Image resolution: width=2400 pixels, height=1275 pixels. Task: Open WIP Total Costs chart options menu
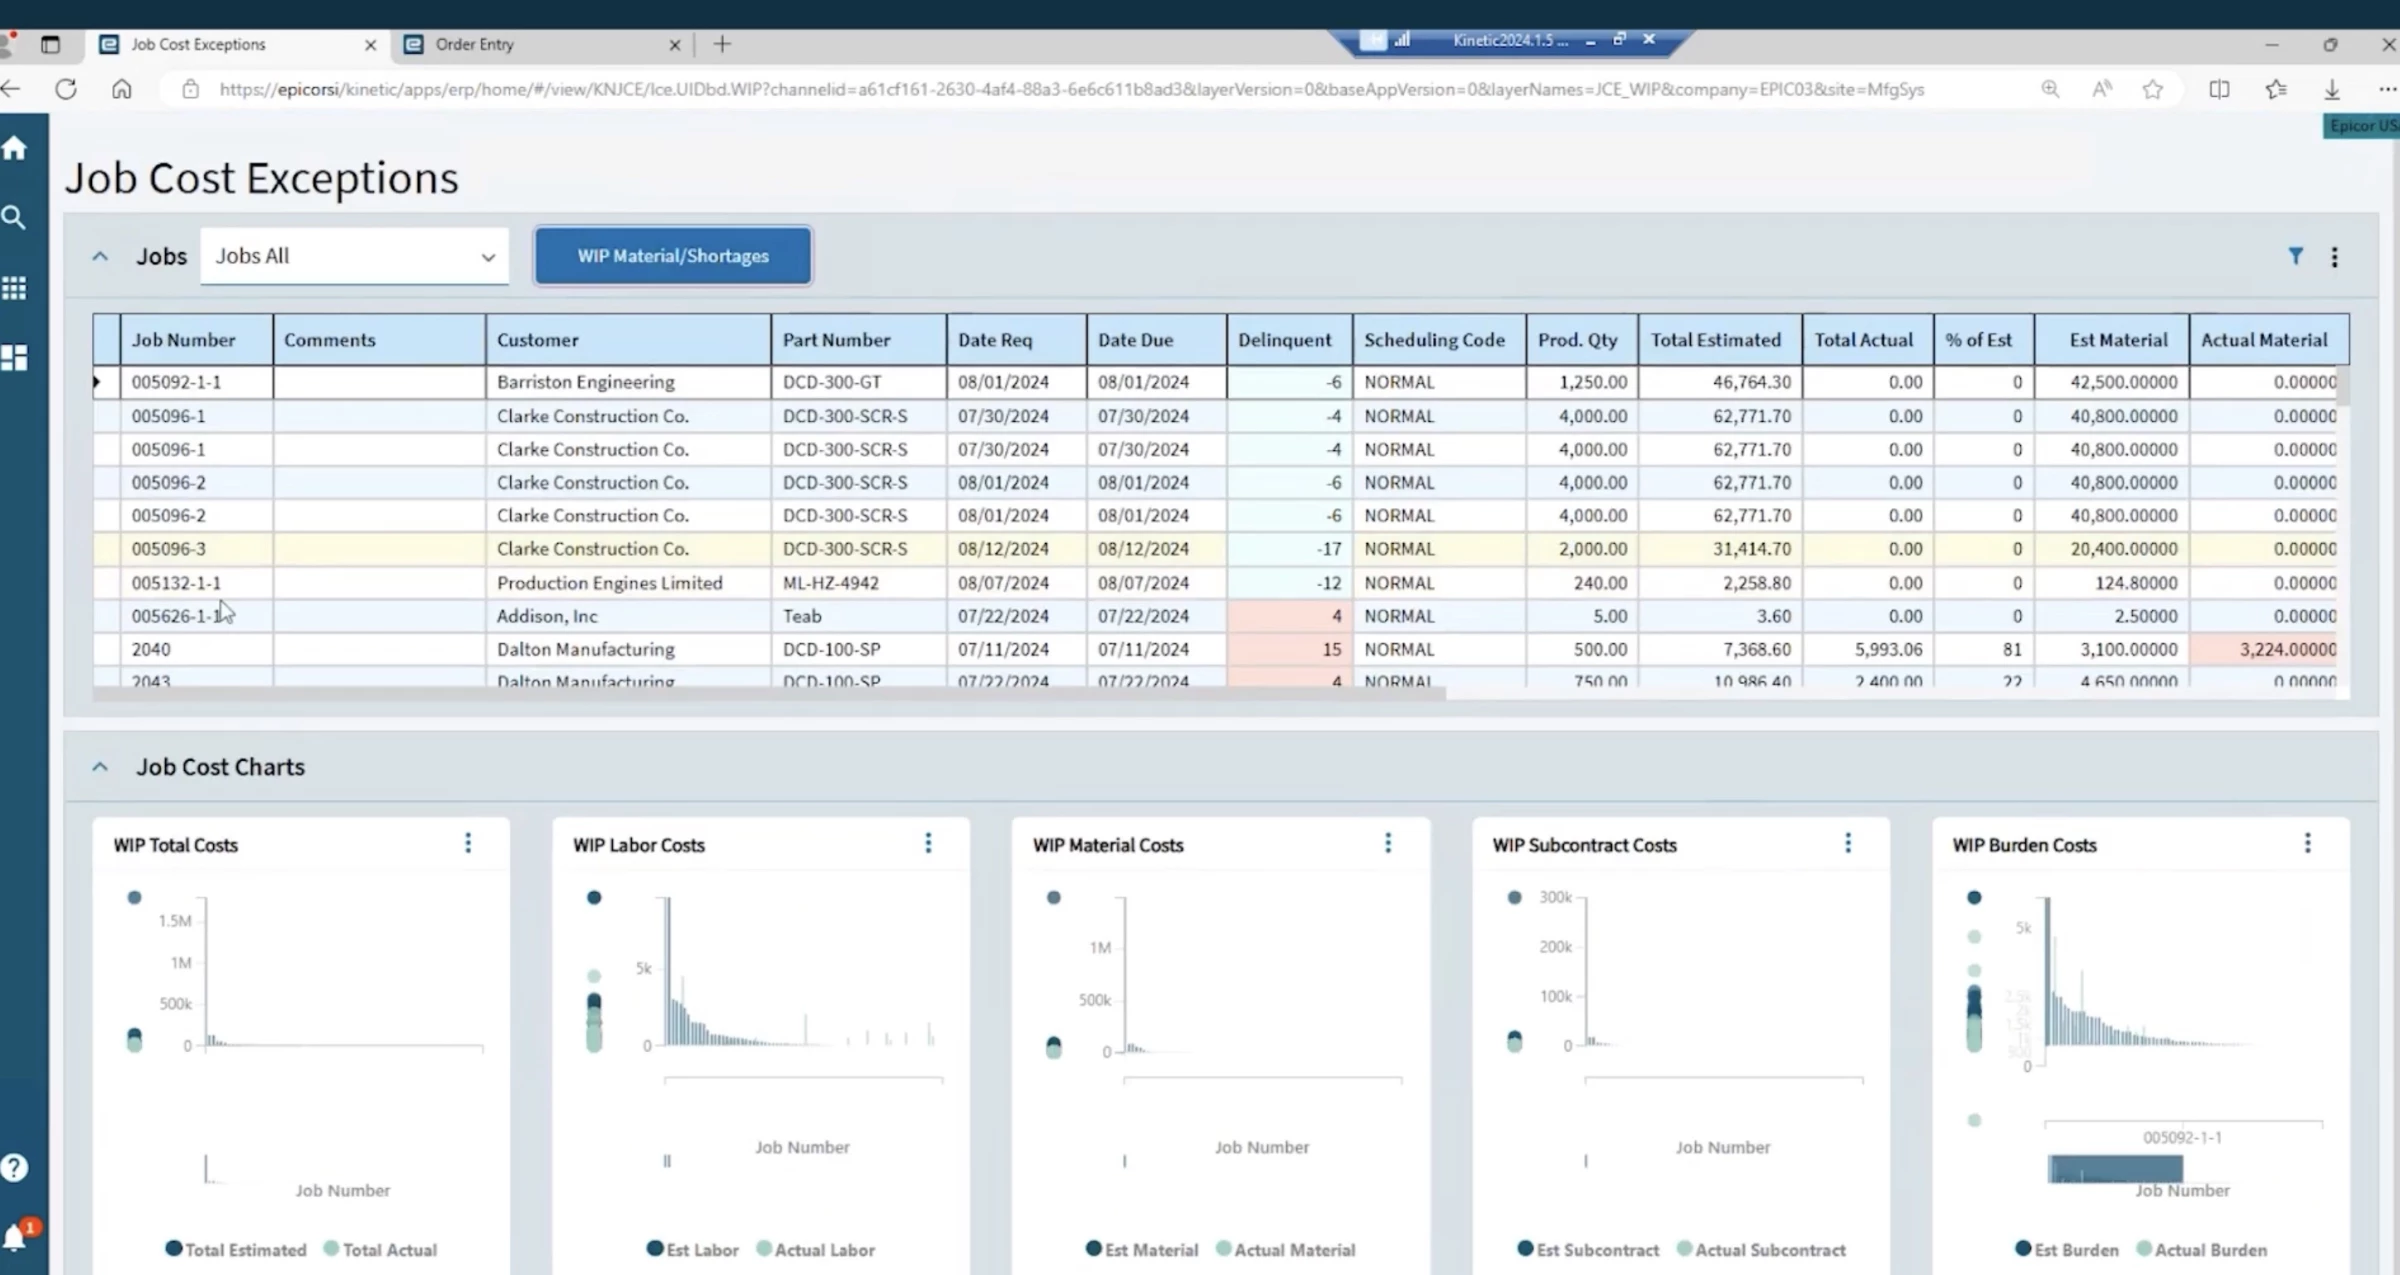click(x=468, y=843)
